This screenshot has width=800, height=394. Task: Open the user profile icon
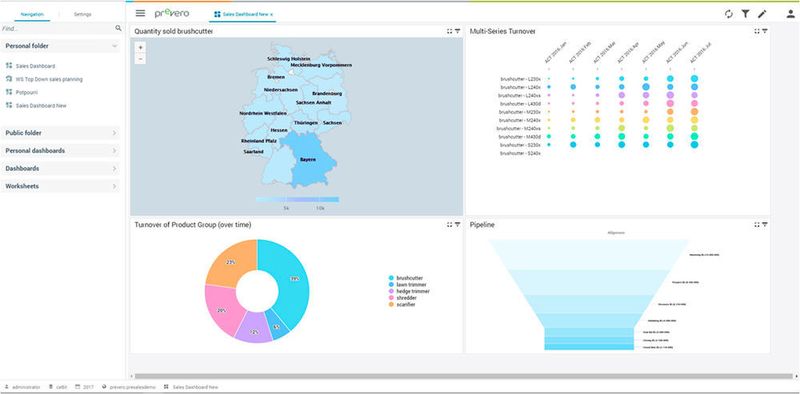click(x=790, y=14)
